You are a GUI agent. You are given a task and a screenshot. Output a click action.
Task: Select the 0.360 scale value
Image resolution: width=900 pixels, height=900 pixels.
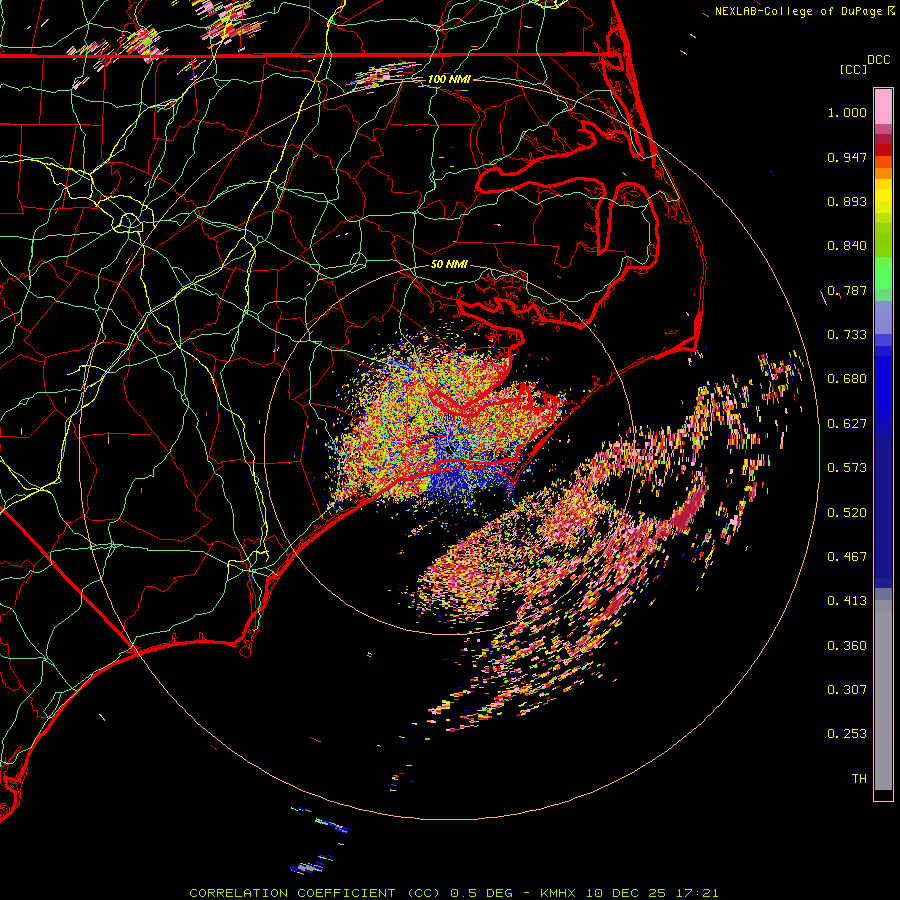click(847, 646)
